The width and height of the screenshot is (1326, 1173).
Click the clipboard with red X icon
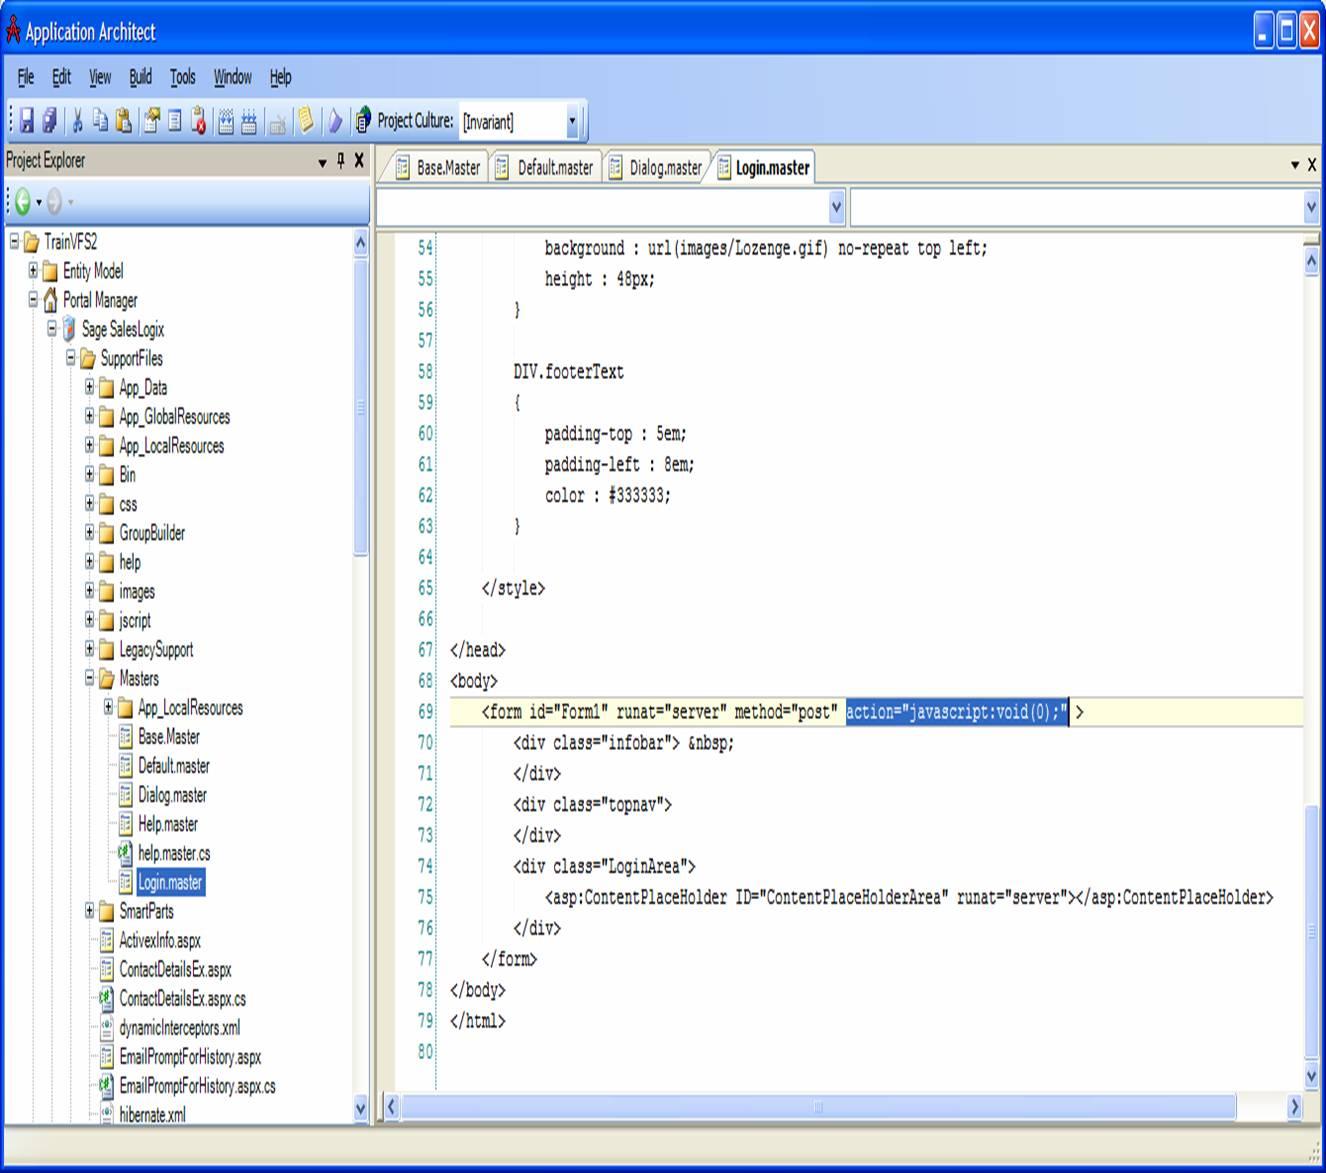tap(198, 121)
